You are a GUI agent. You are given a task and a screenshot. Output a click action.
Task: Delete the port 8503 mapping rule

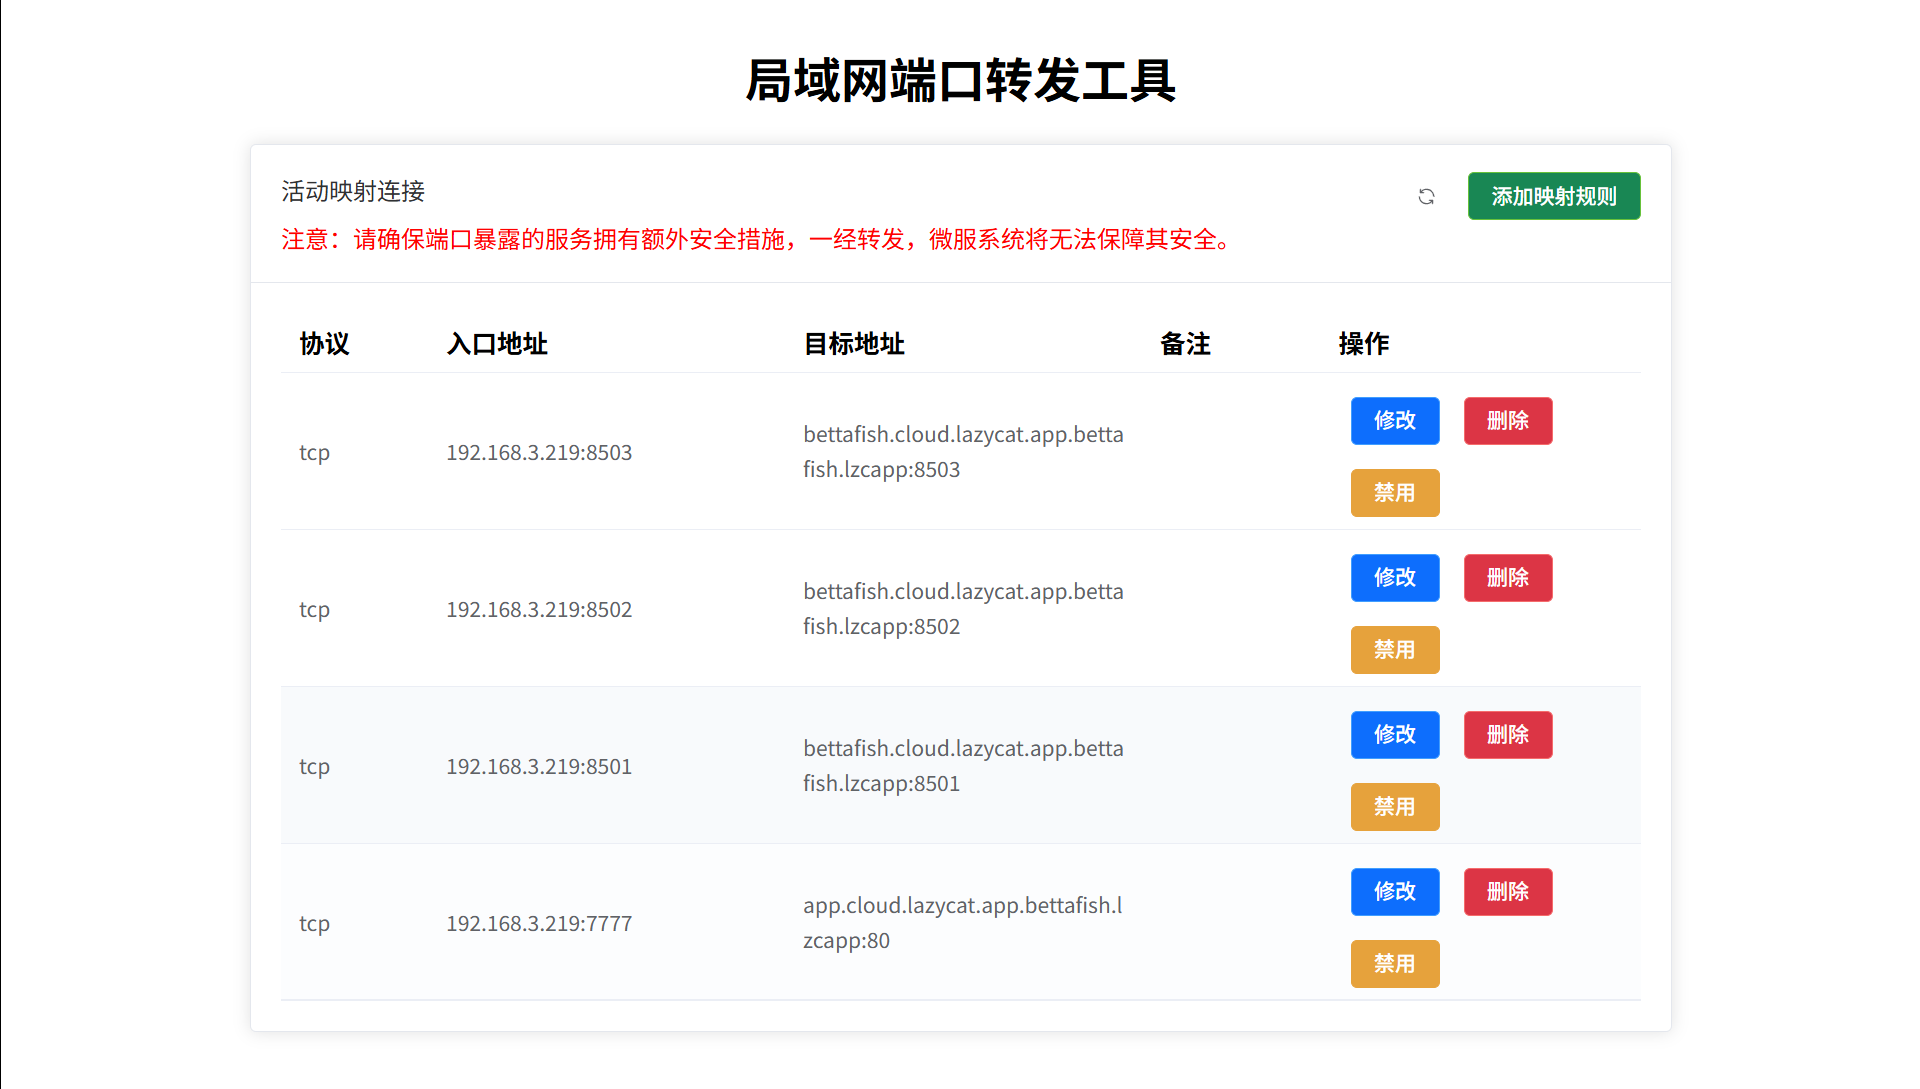click(x=1508, y=421)
